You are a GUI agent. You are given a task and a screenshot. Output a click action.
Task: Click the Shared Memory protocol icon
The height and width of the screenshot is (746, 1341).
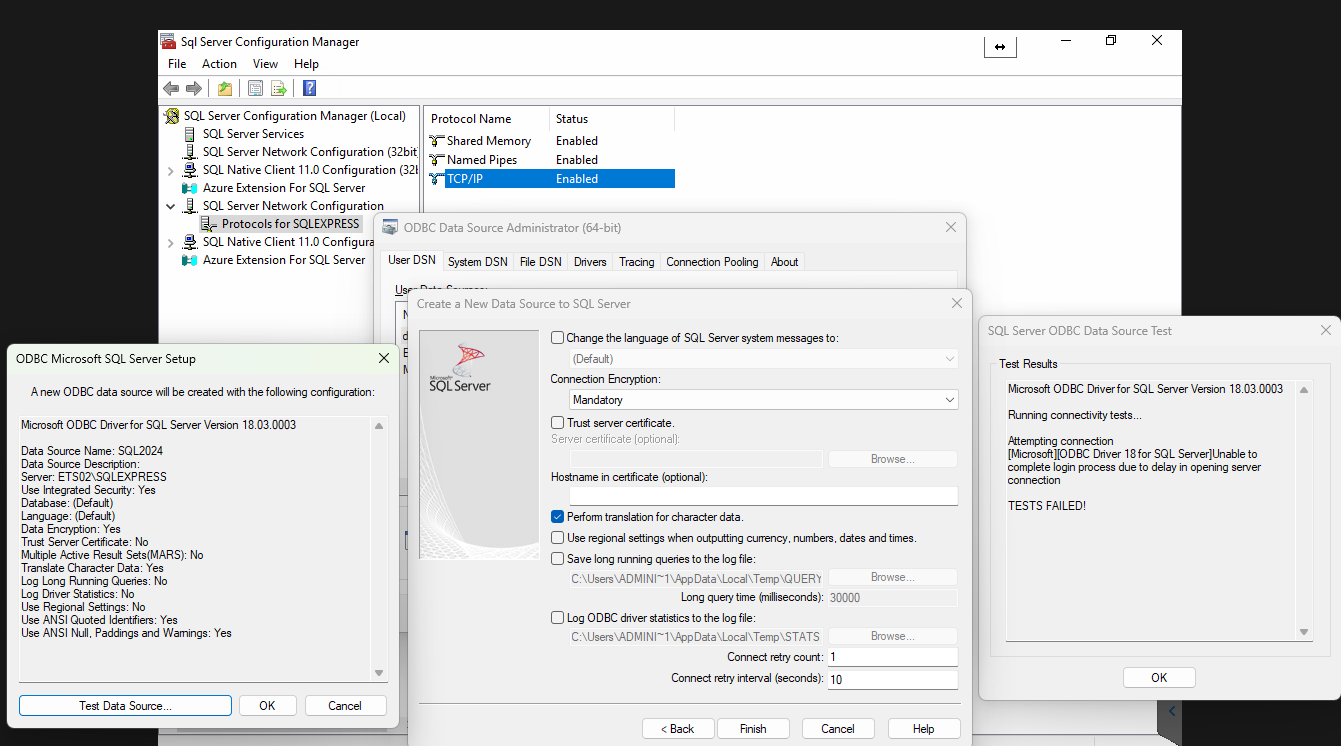coord(437,141)
